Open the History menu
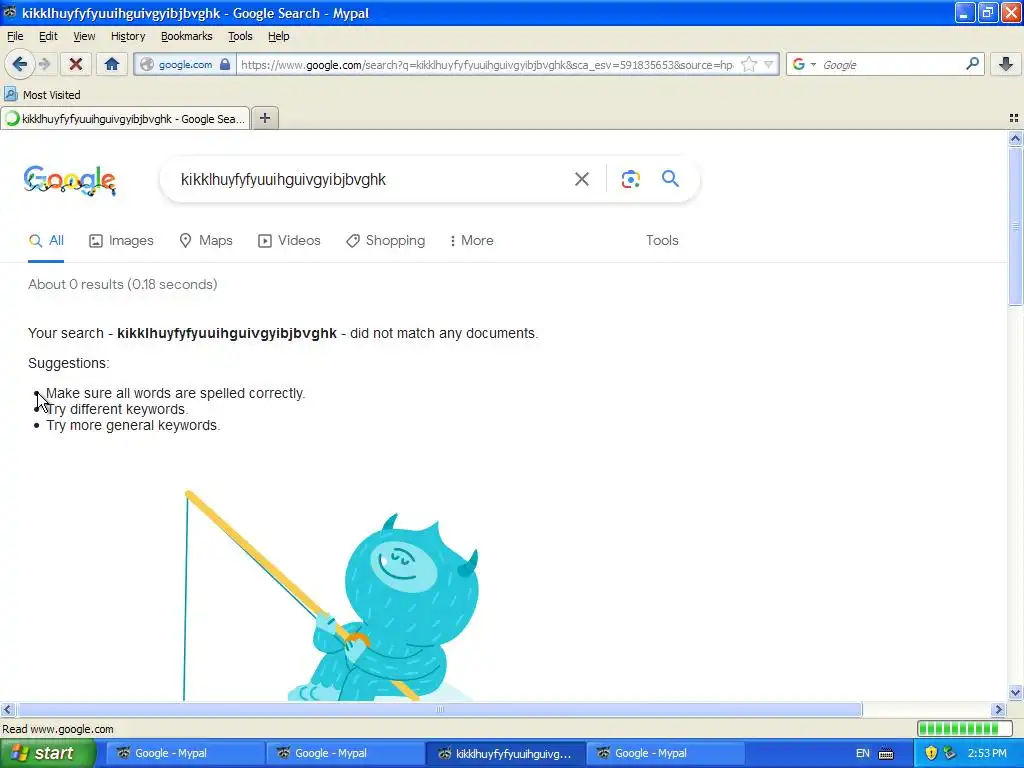Viewport: 1024px width, 768px height. click(128, 36)
